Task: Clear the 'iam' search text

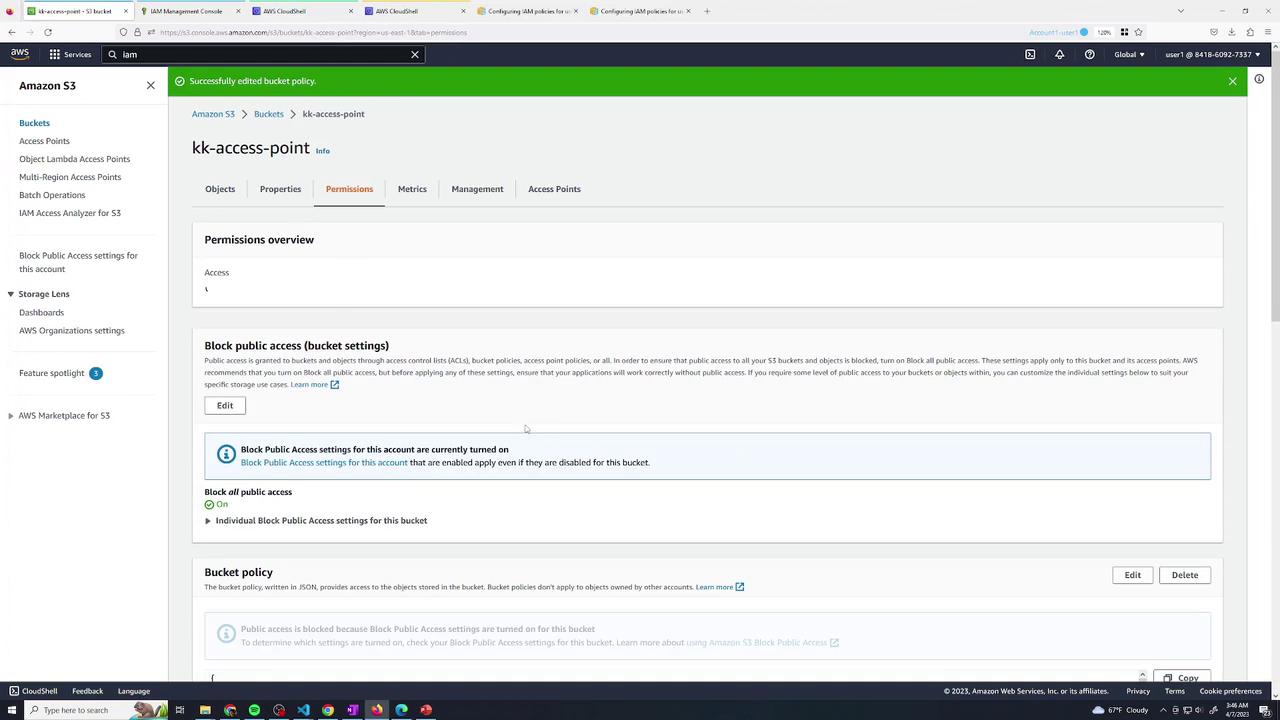Action: point(415,54)
